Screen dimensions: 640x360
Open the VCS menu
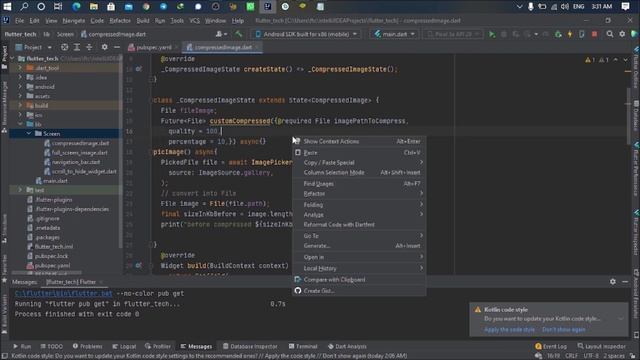tap(194, 20)
